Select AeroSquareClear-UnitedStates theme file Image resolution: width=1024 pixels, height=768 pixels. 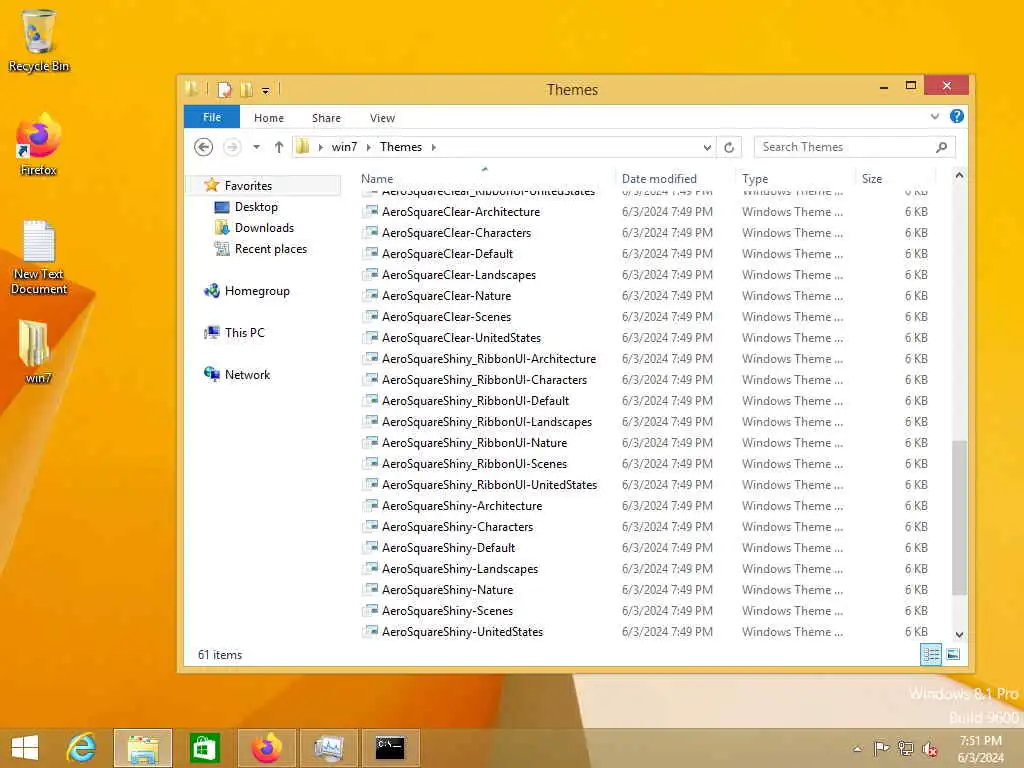(461, 338)
